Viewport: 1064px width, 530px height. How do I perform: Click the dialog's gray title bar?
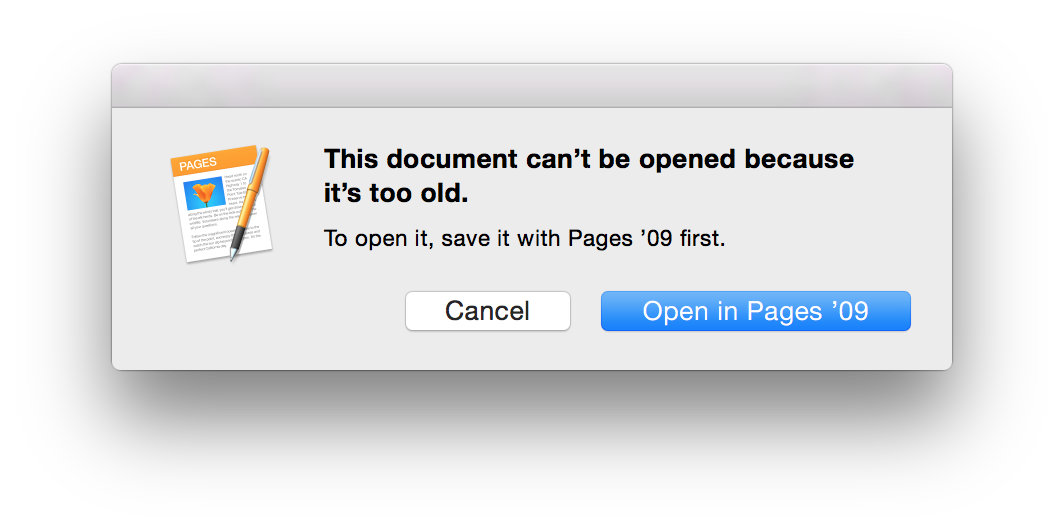(x=532, y=86)
